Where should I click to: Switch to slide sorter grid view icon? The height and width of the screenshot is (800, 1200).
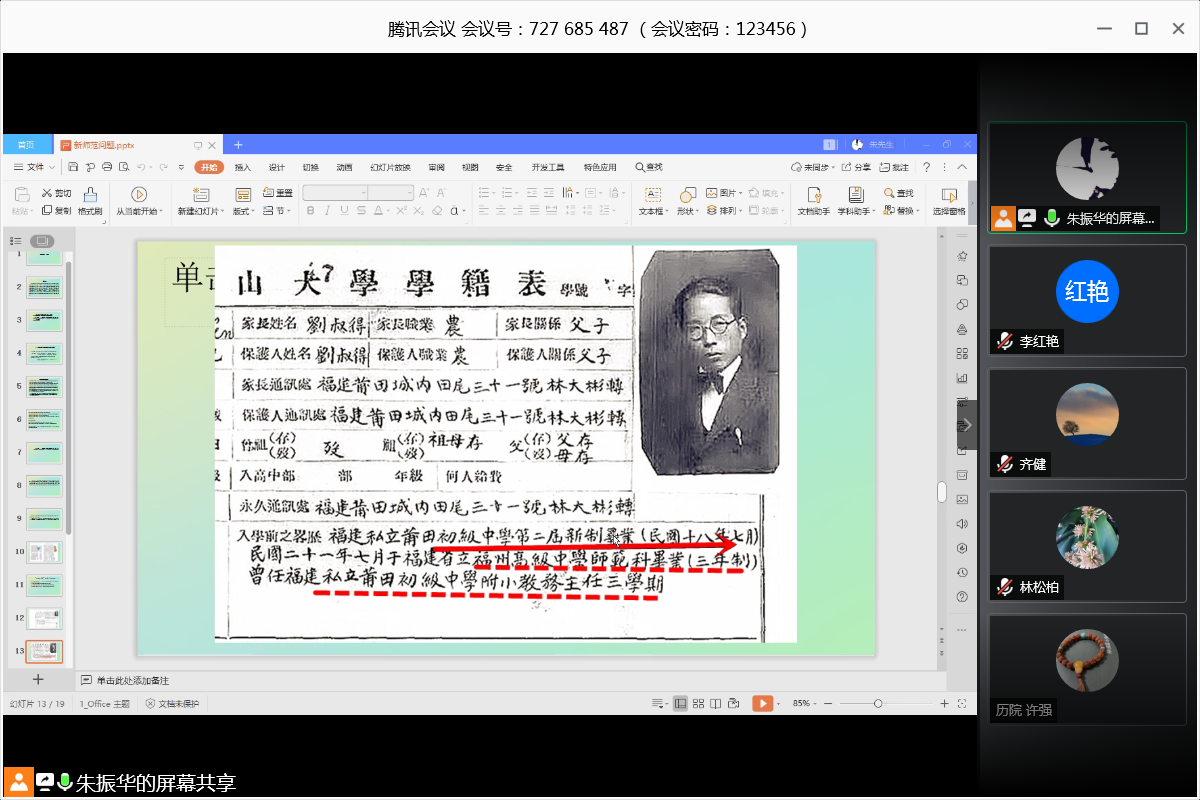[x=698, y=704]
